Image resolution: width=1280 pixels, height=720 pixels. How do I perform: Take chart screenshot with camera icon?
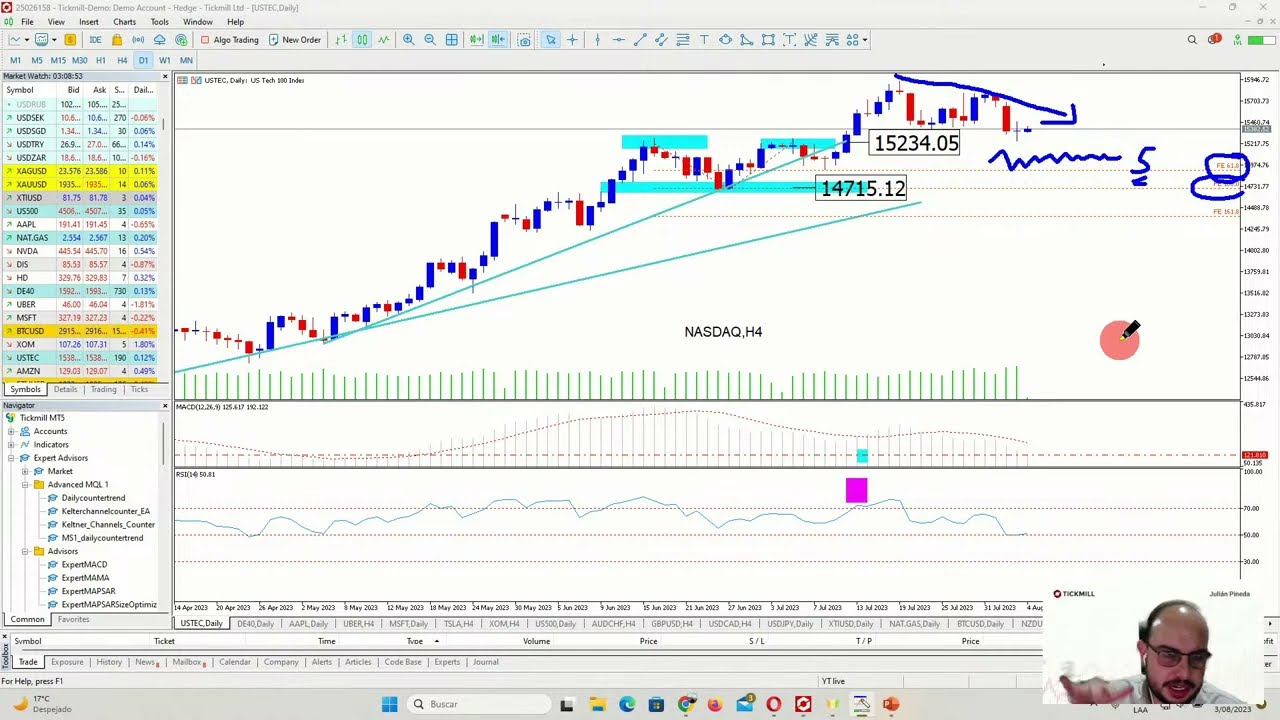[x=524, y=40]
